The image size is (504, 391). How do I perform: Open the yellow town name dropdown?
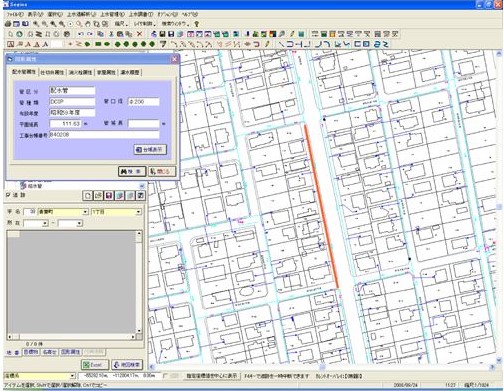coord(63,212)
